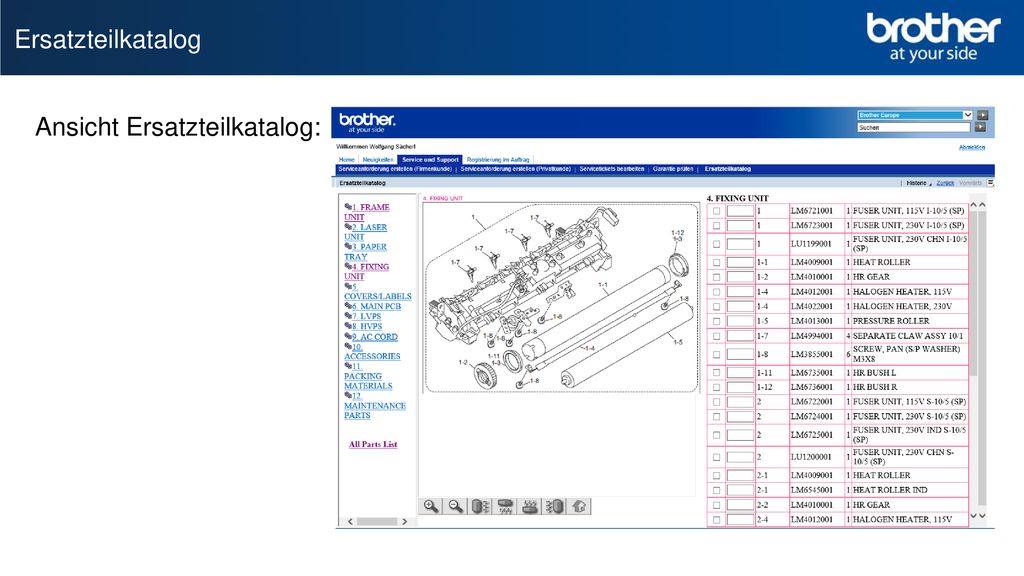
Task: Open Serviceanforderung erstellen (Privatkunde)
Action: tap(515, 169)
